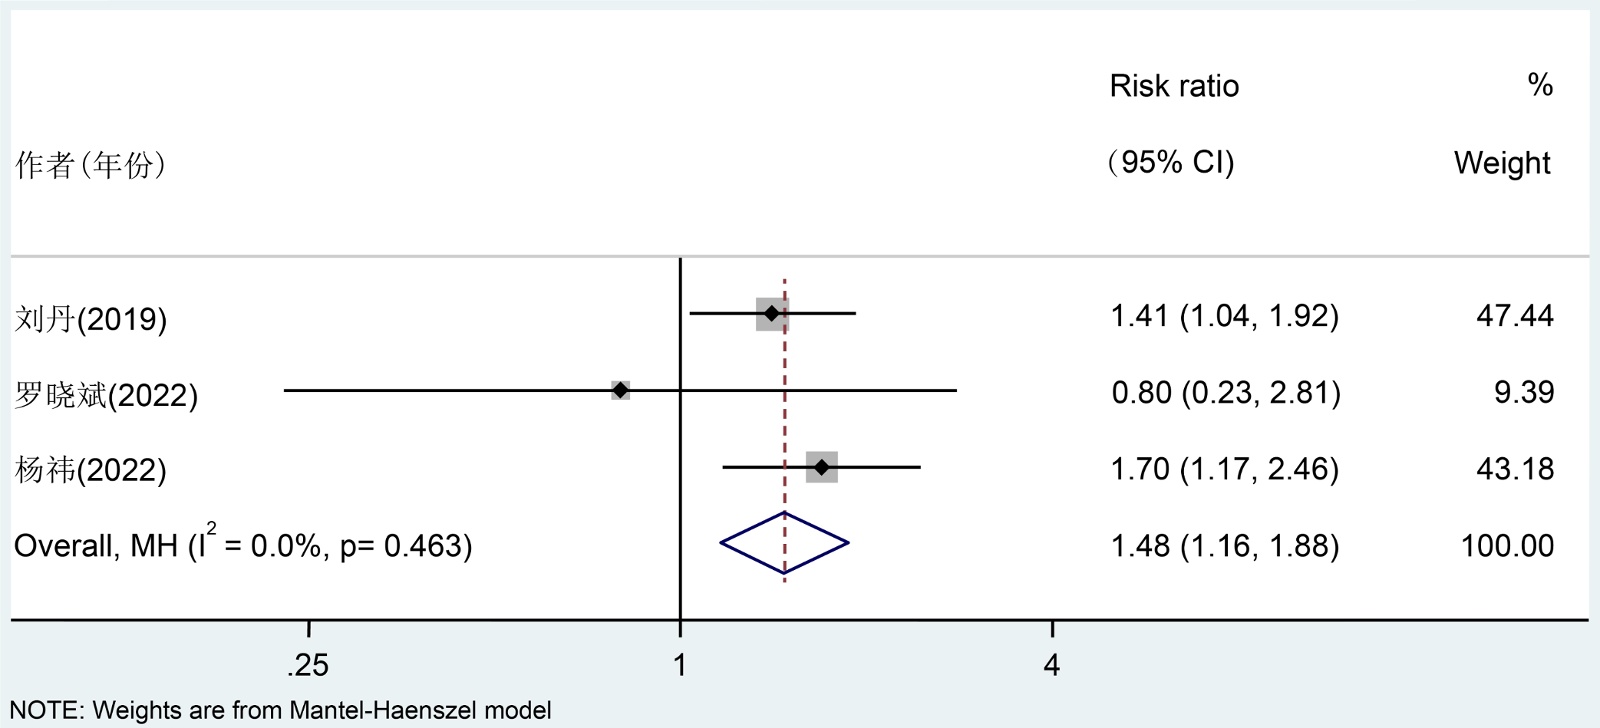Click the blue overall diamond marker

pyautogui.click(x=784, y=544)
